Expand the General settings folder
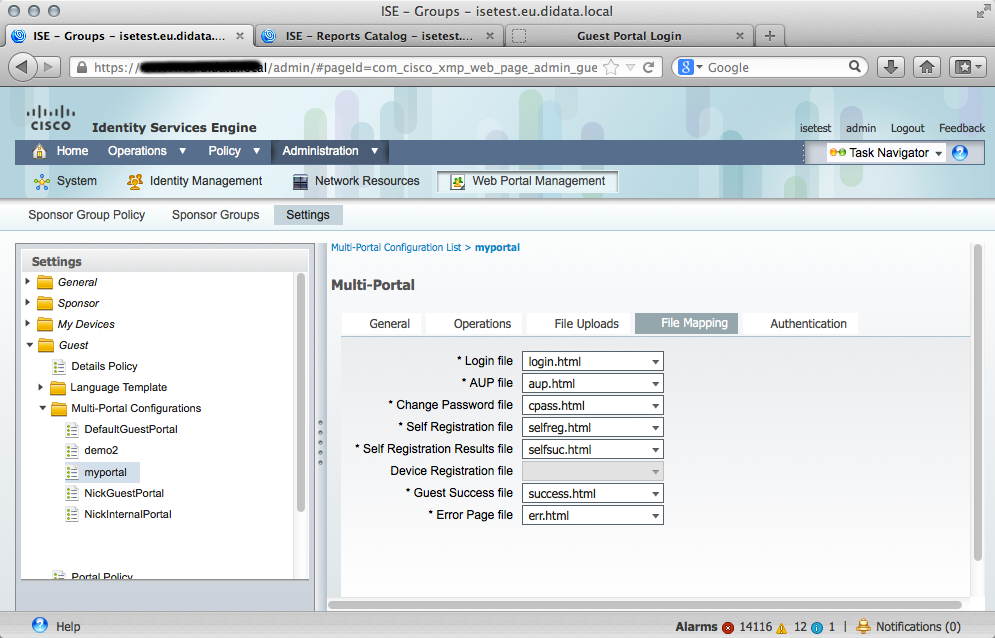This screenshot has height=638, width=995. pyautogui.click(x=28, y=281)
